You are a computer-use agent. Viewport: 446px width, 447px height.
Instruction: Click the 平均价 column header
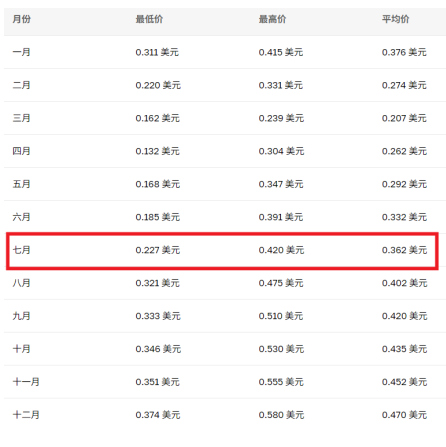(x=396, y=19)
